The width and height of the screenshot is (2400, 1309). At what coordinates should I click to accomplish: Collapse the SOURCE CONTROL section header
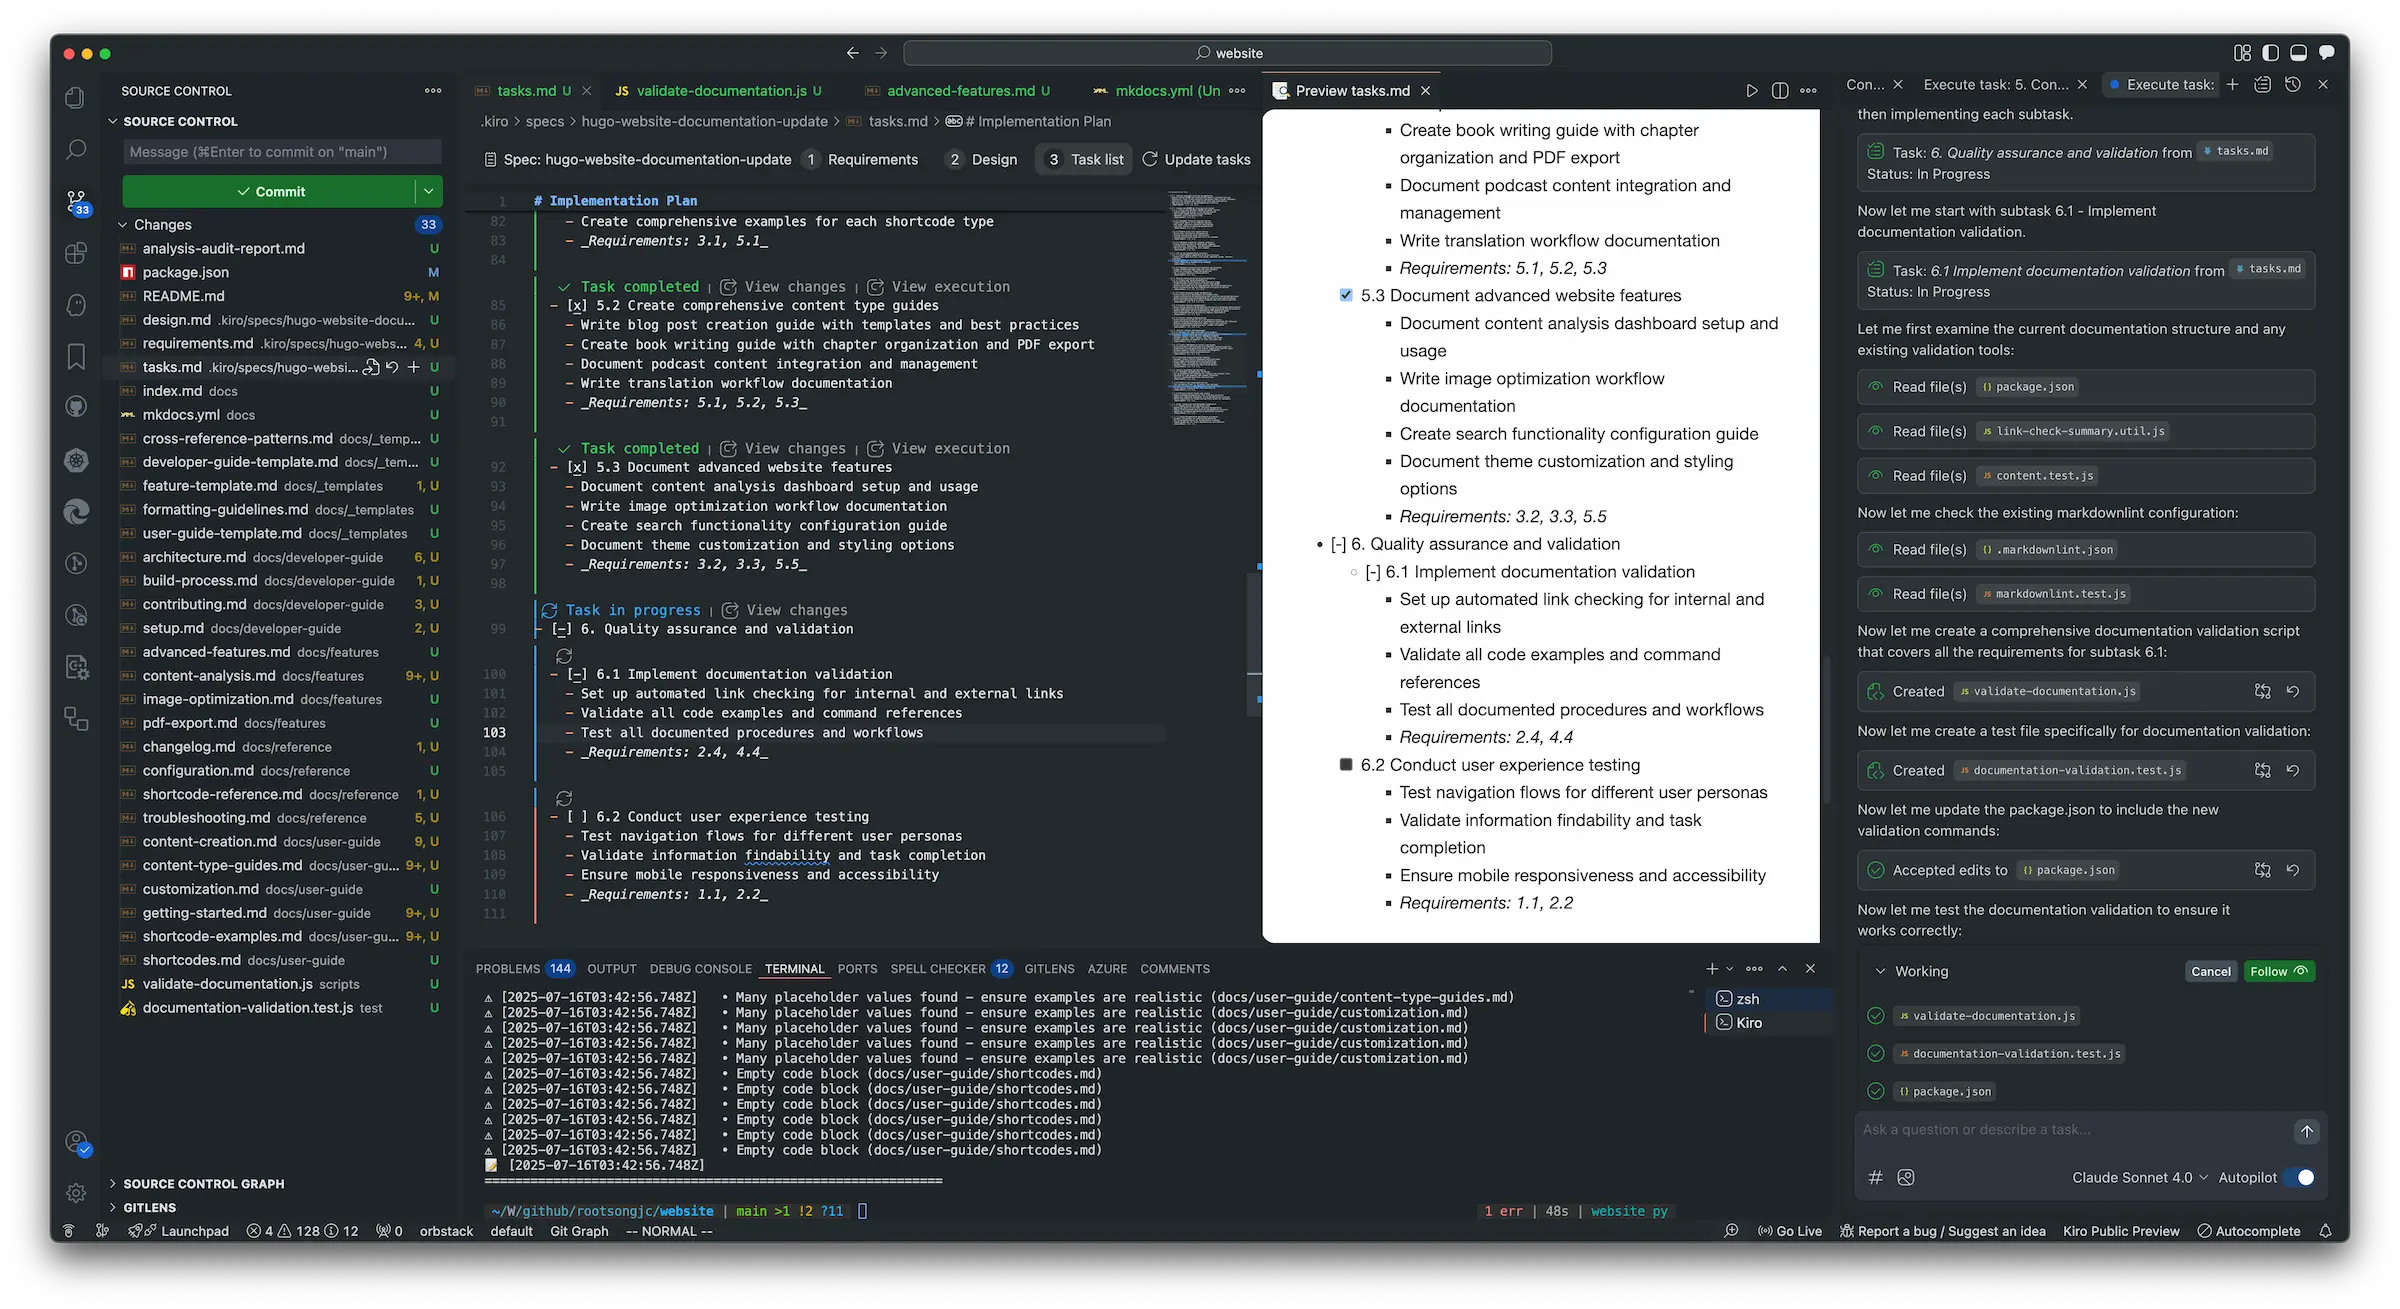180,121
